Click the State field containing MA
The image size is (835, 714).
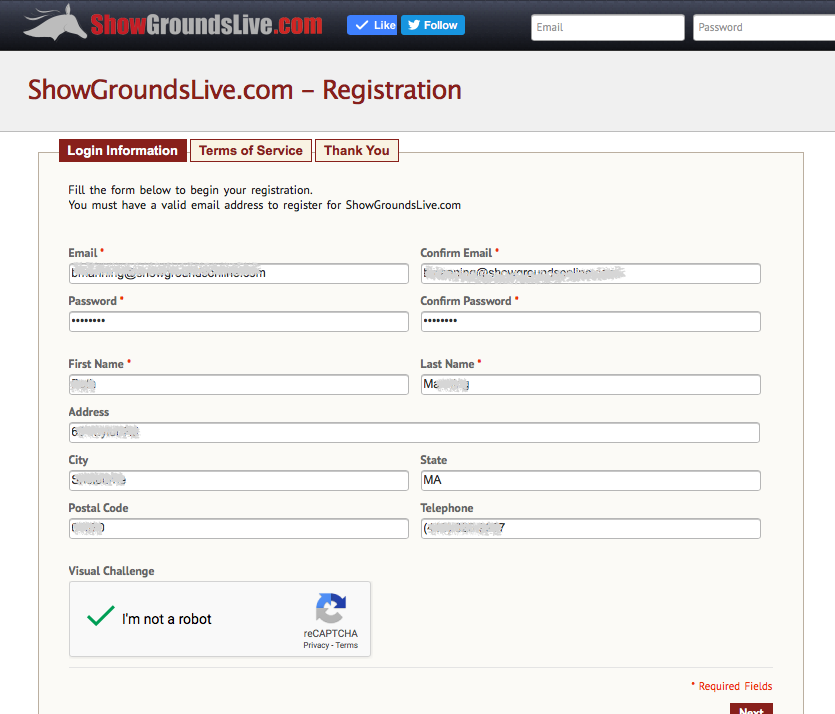click(x=591, y=480)
